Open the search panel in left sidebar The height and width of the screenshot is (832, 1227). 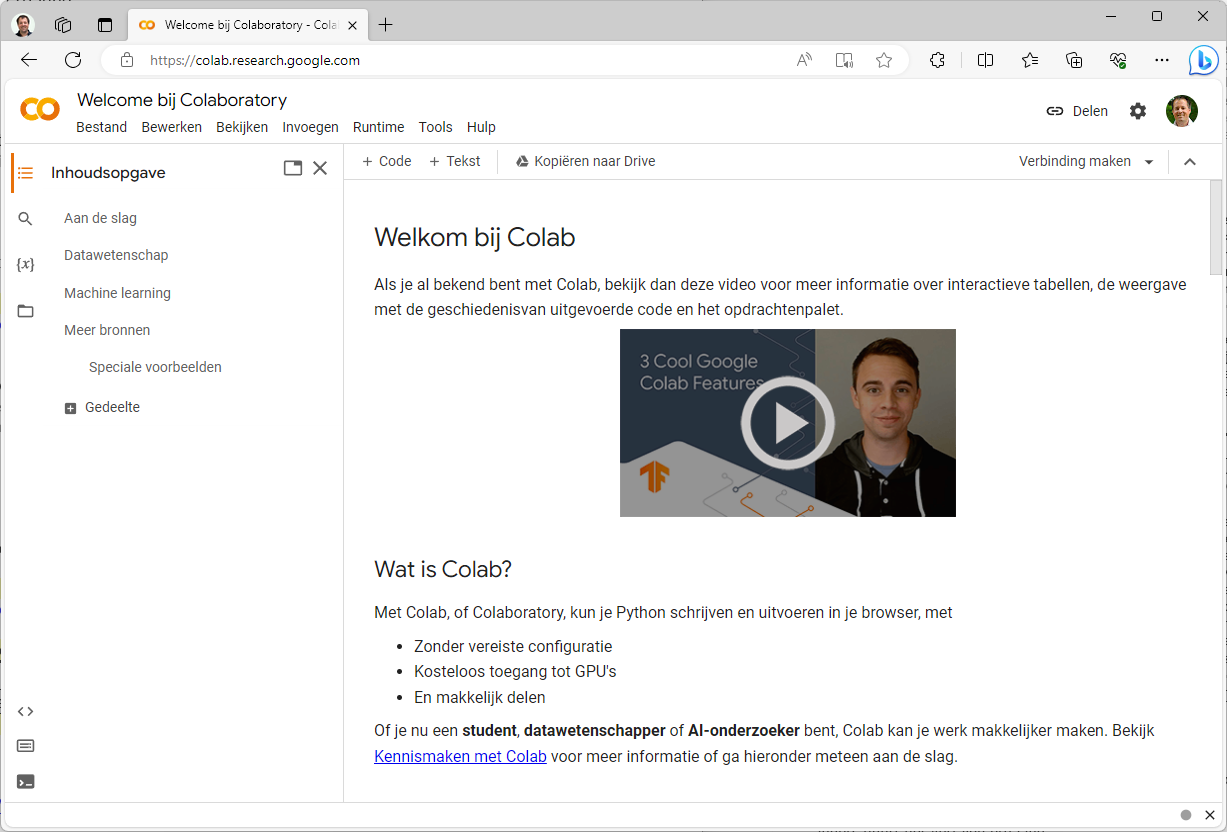[x=26, y=219]
